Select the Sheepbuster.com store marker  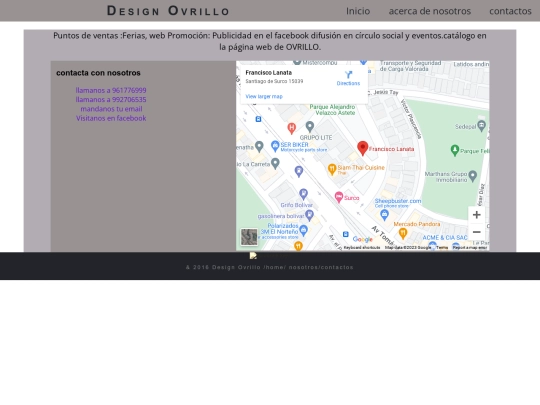[x=384, y=215]
